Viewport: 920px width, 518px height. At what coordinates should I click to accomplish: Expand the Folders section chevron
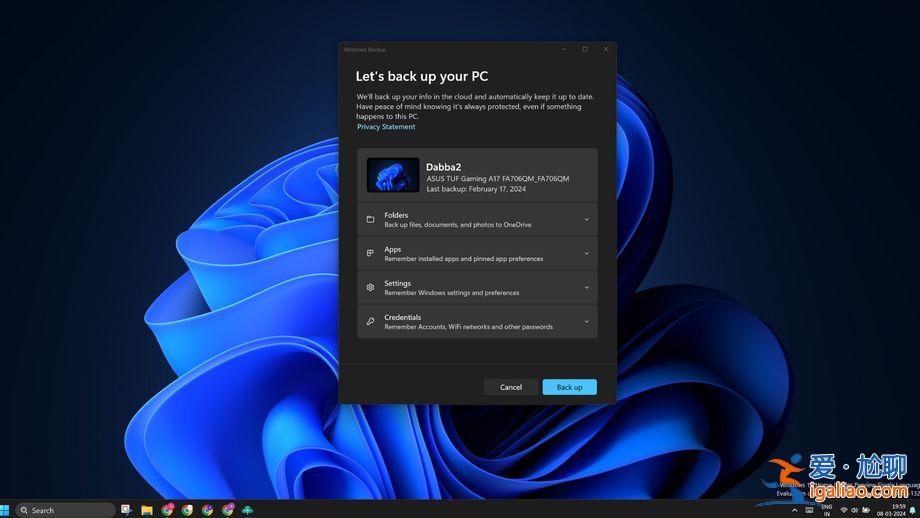click(x=586, y=219)
